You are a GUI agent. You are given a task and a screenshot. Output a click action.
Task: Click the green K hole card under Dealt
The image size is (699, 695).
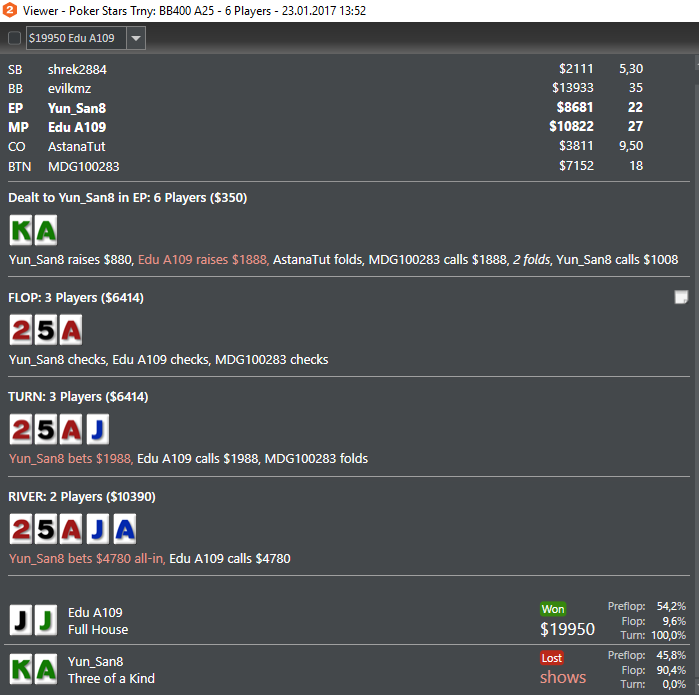[x=21, y=230]
